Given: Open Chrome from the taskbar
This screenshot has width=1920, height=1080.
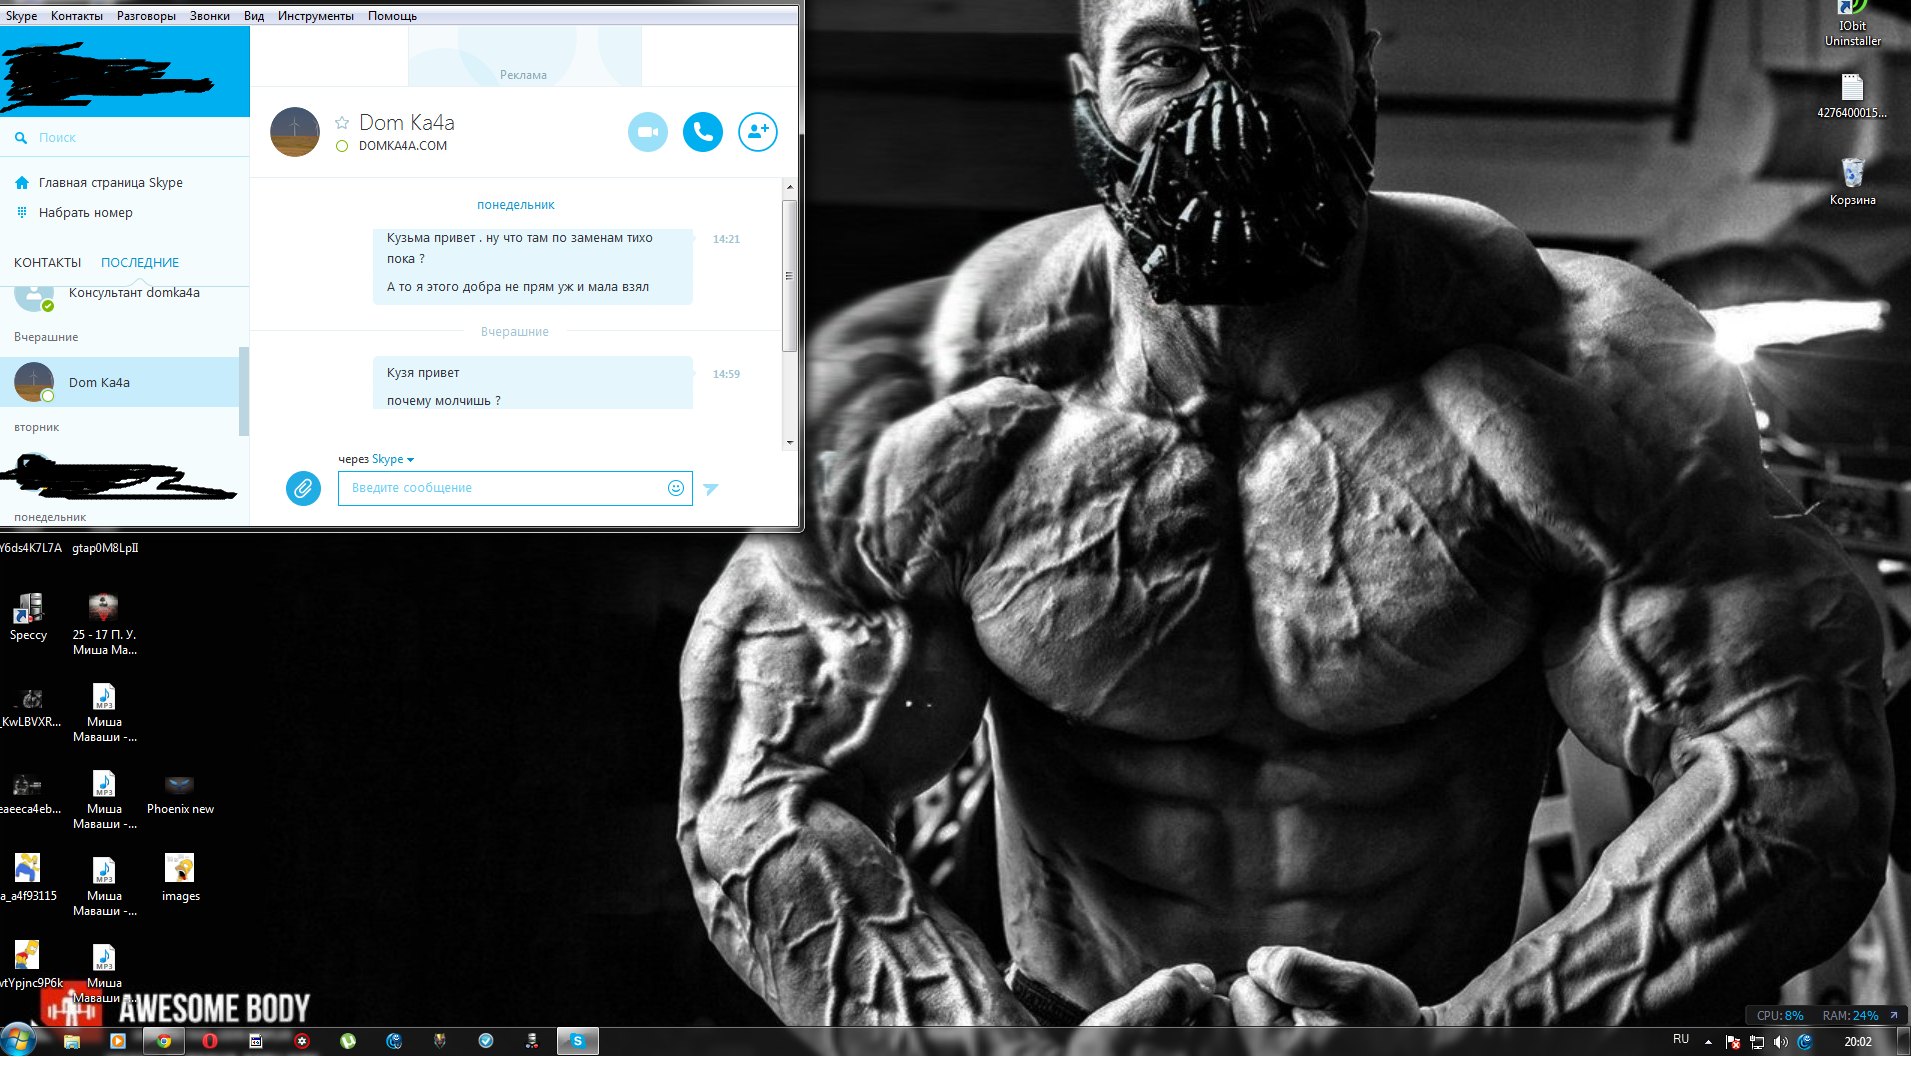Looking at the screenshot, I should 164,1041.
